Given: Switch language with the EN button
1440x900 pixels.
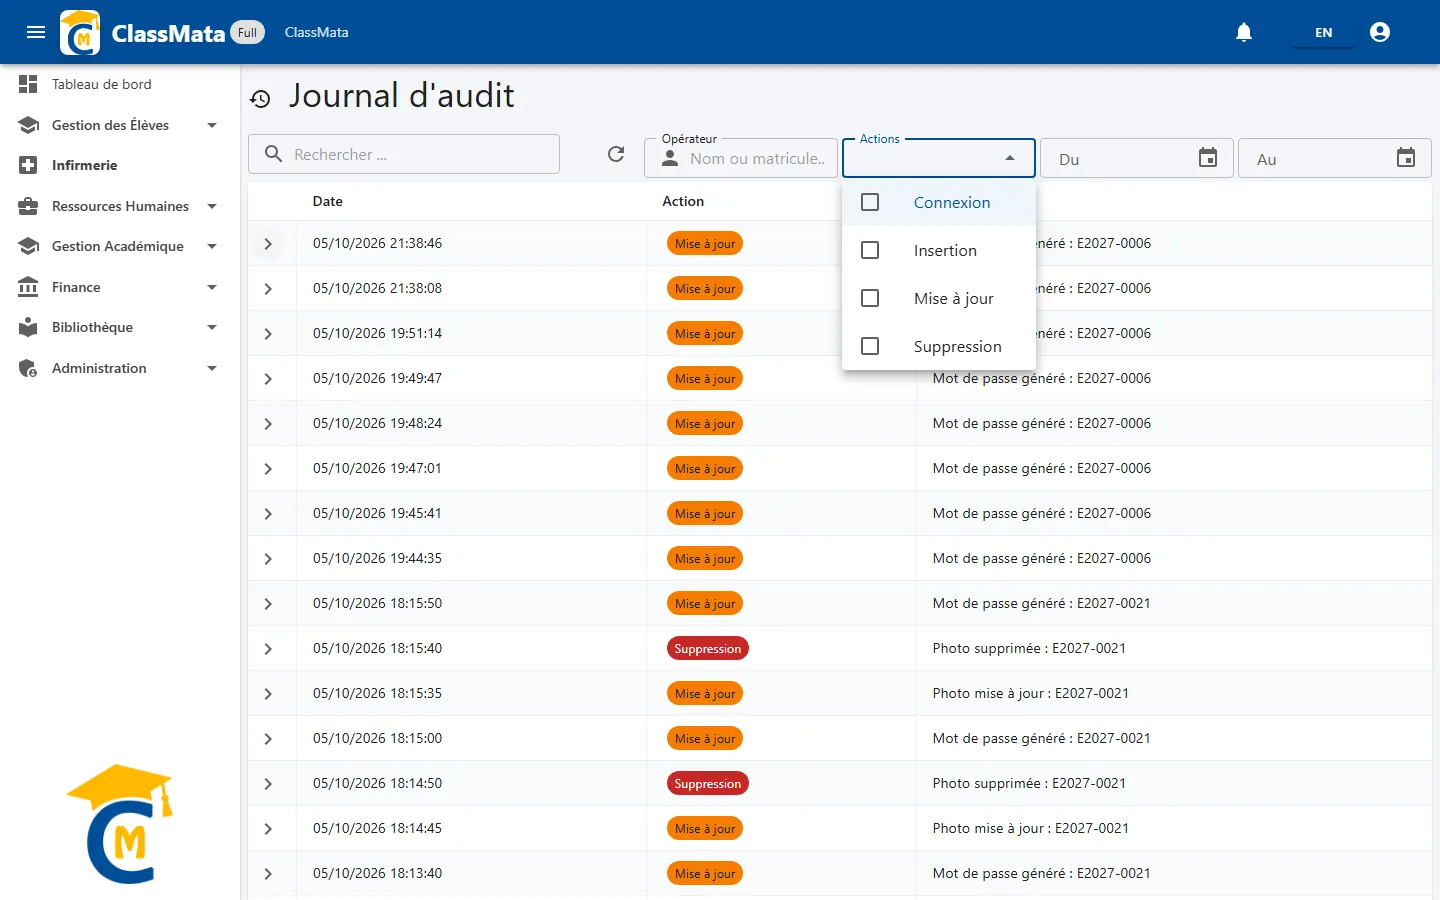Looking at the screenshot, I should click(x=1324, y=32).
